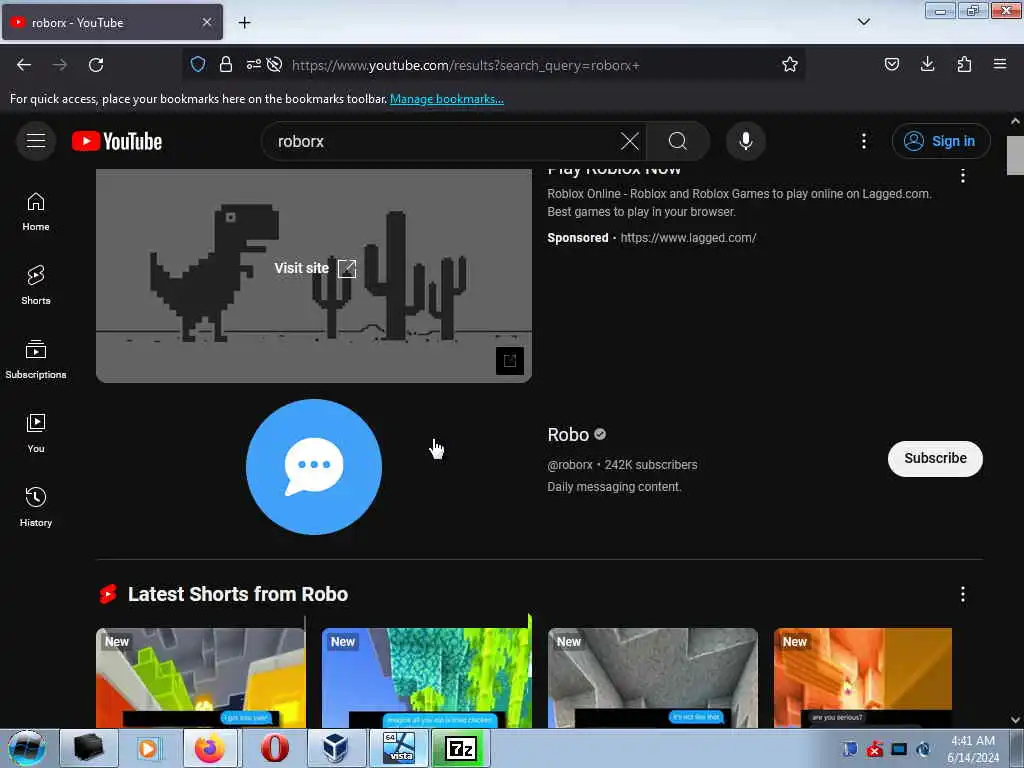The image size is (1024, 768).
Task: Open a new tab with the plus icon
Action: pyautogui.click(x=244, y=23)
